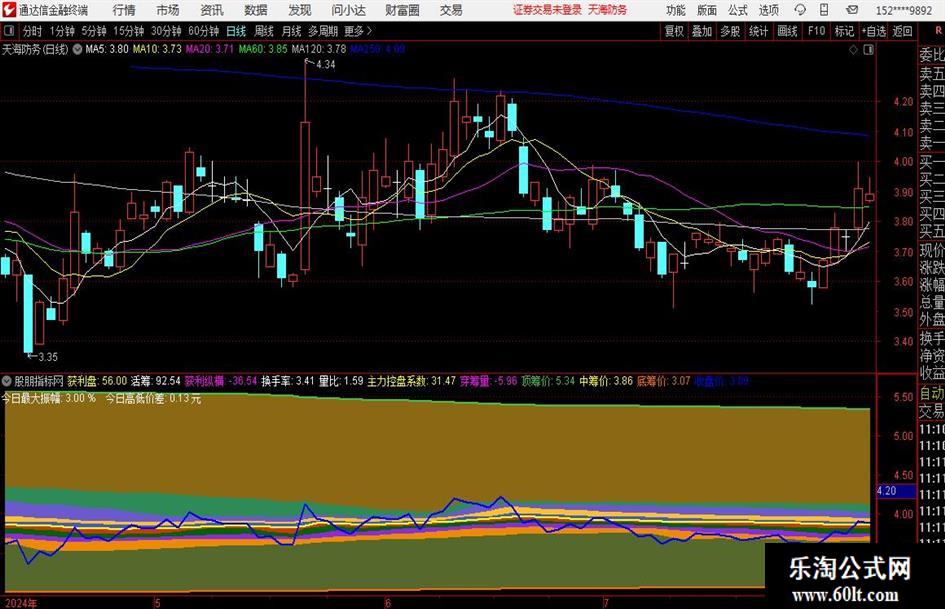Screen dimensions: 945x609
Task: Open the mobile phone icon in title bar
Action: point(824,10)
